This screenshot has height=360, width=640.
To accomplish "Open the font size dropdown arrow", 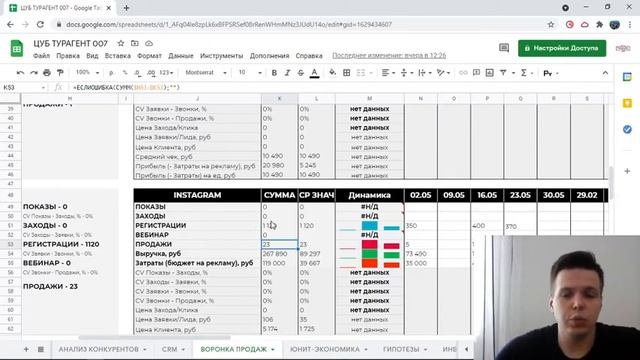I will tap(260, 73).
